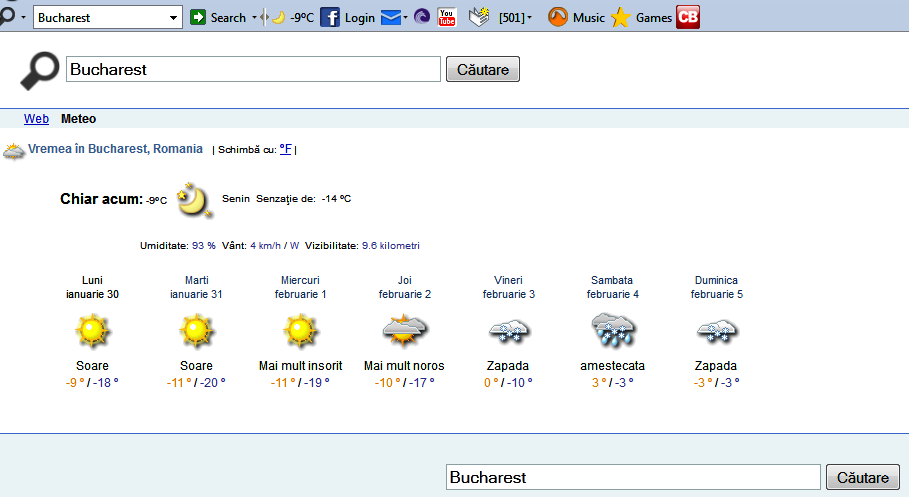Click the moon weather icon in toolbar
Image resolution: width=909 pixels, height=497 pixels.
279,17
